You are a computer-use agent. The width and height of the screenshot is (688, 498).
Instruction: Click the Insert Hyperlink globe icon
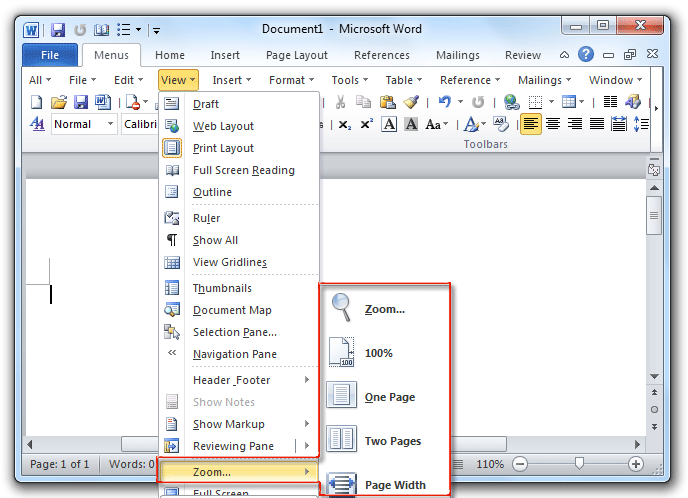pos(511,102)
